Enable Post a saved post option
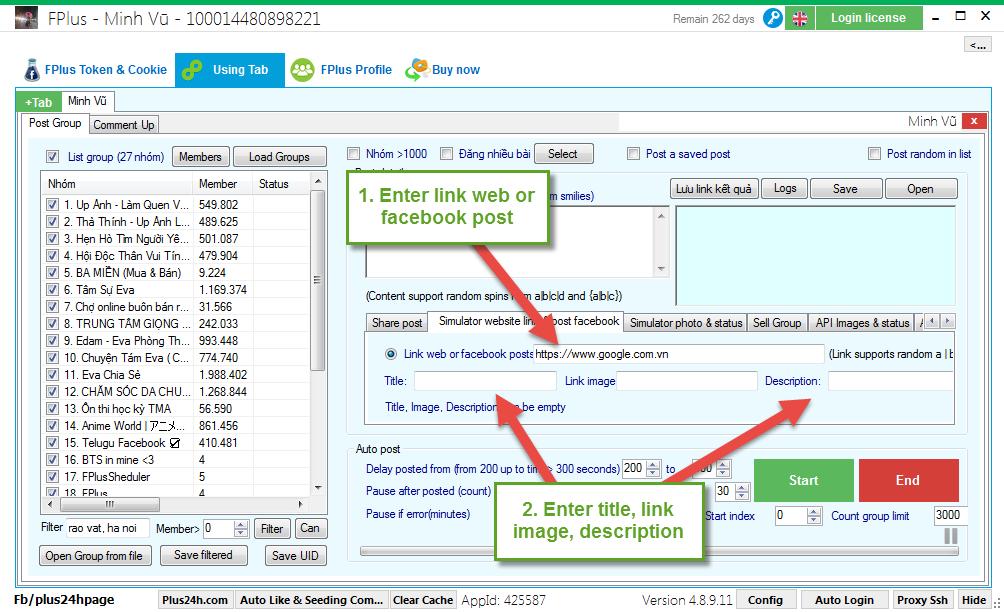 633,154
